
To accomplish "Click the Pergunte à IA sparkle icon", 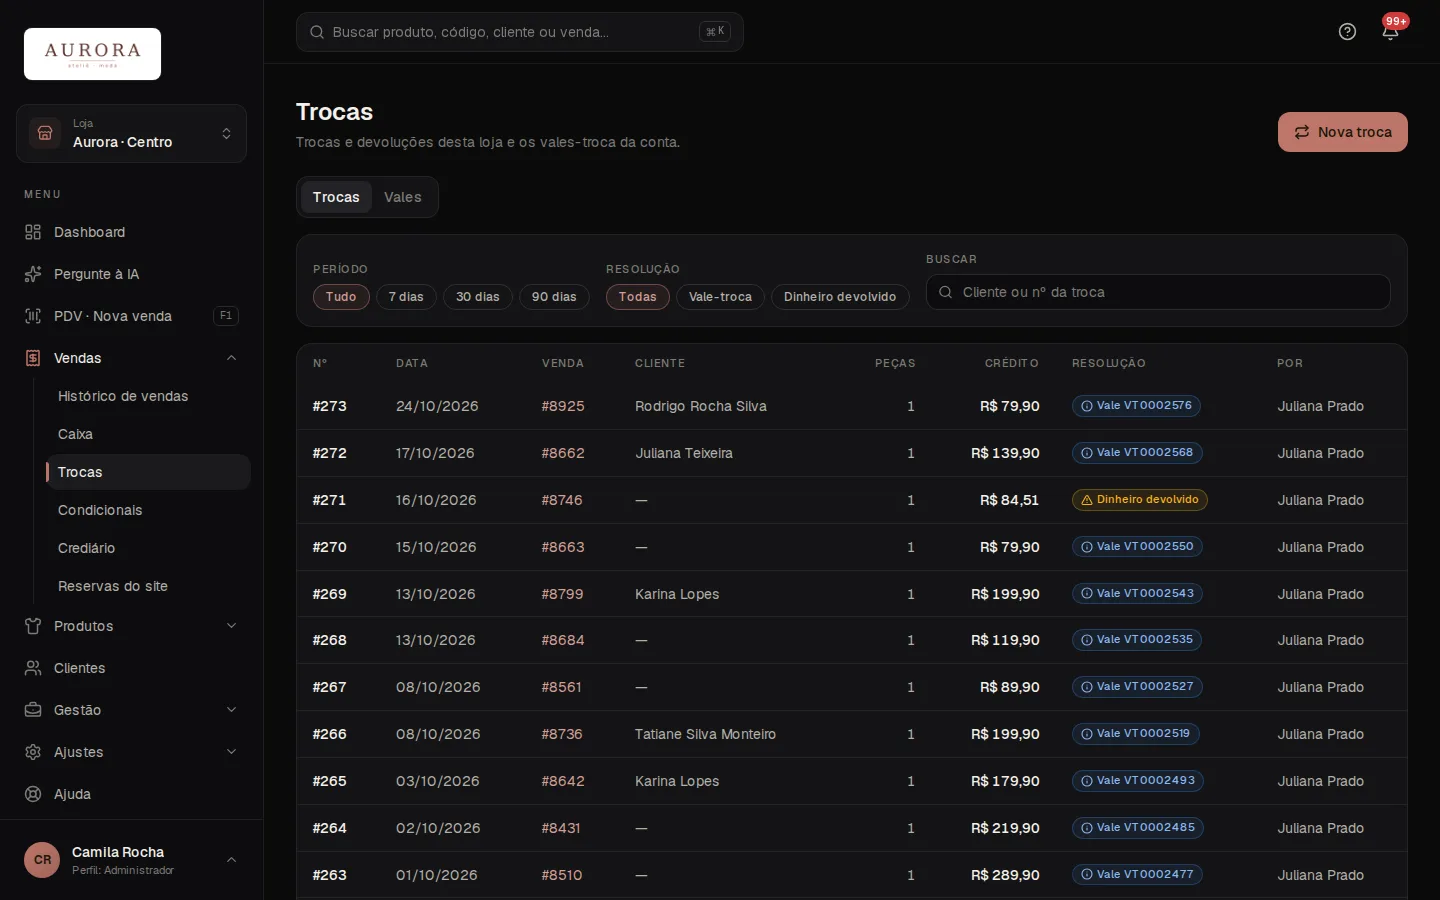I will [x=33, y=274].
